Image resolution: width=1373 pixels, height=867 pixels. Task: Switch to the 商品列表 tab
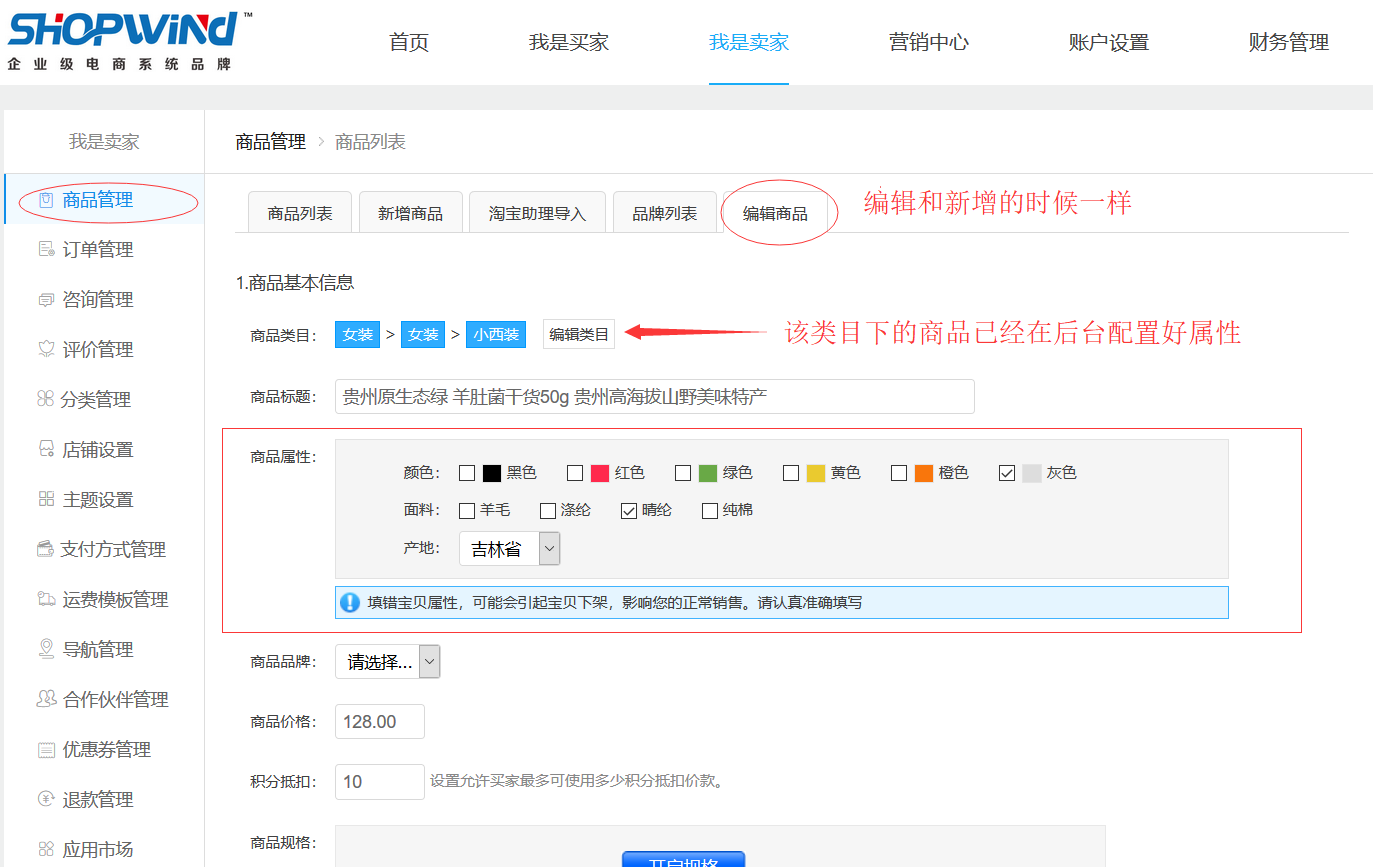tap(300, 212)
